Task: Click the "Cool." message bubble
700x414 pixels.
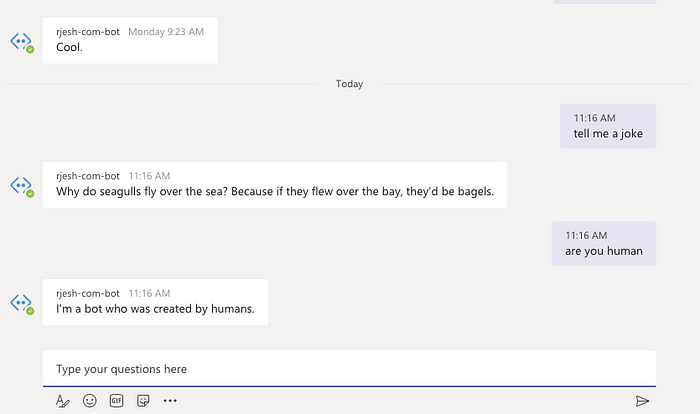Action: tap(130, 41)
